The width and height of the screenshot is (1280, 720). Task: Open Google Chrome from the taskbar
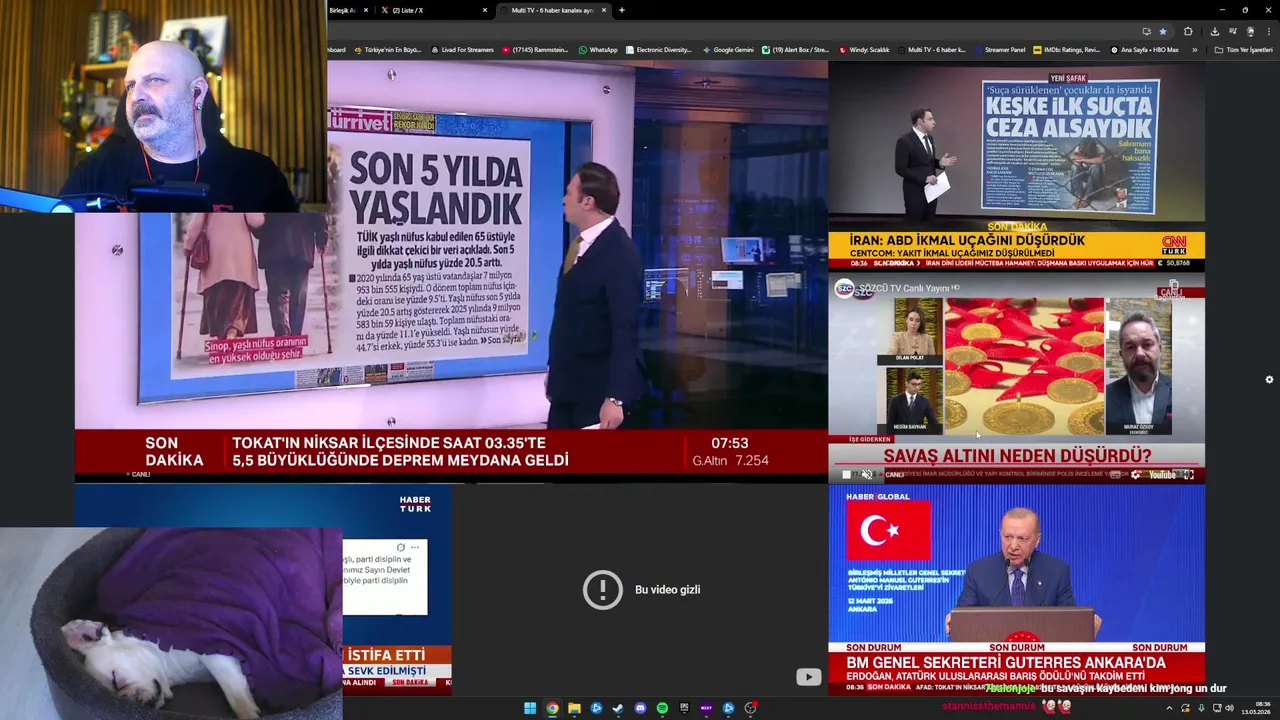pyautogui.click(x=552, y=708)
